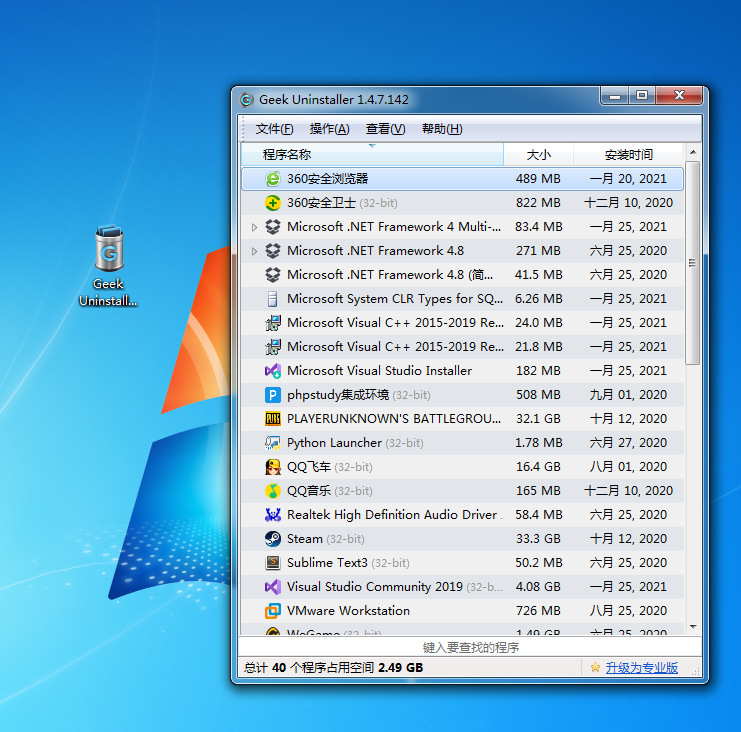The image size is (741, 732).
Task: Open the 帮助(H) menu
Action: point(442,129)
